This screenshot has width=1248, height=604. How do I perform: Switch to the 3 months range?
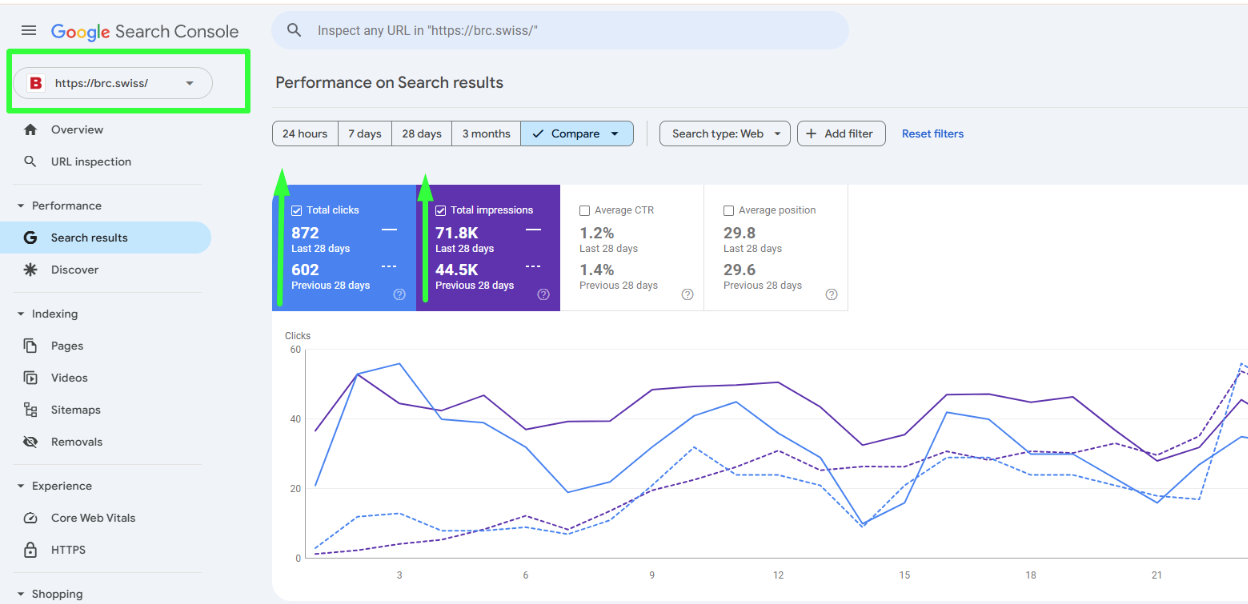pos(485,134)
